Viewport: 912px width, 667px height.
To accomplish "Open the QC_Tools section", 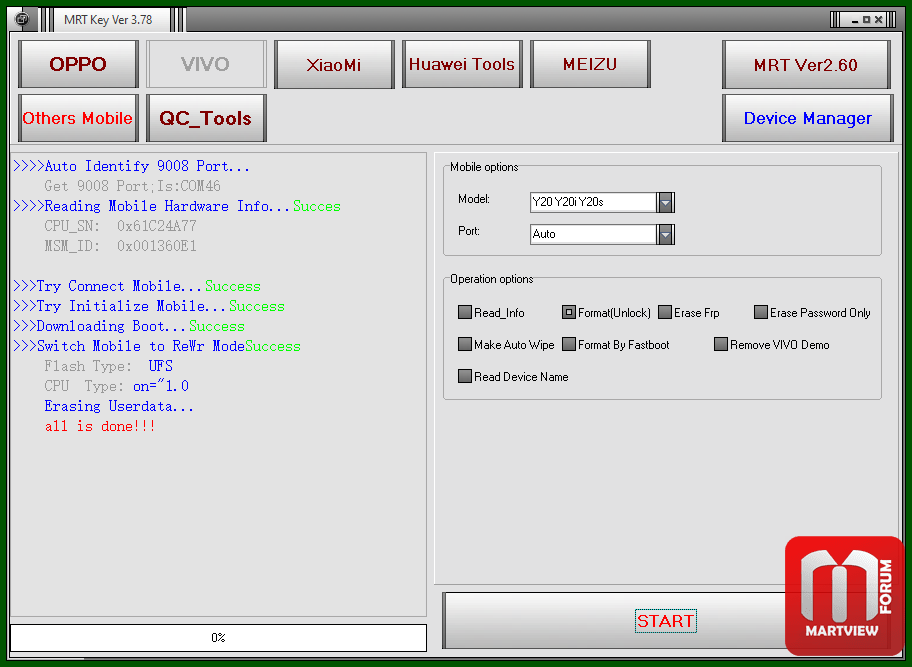I will tap(206, 118).
